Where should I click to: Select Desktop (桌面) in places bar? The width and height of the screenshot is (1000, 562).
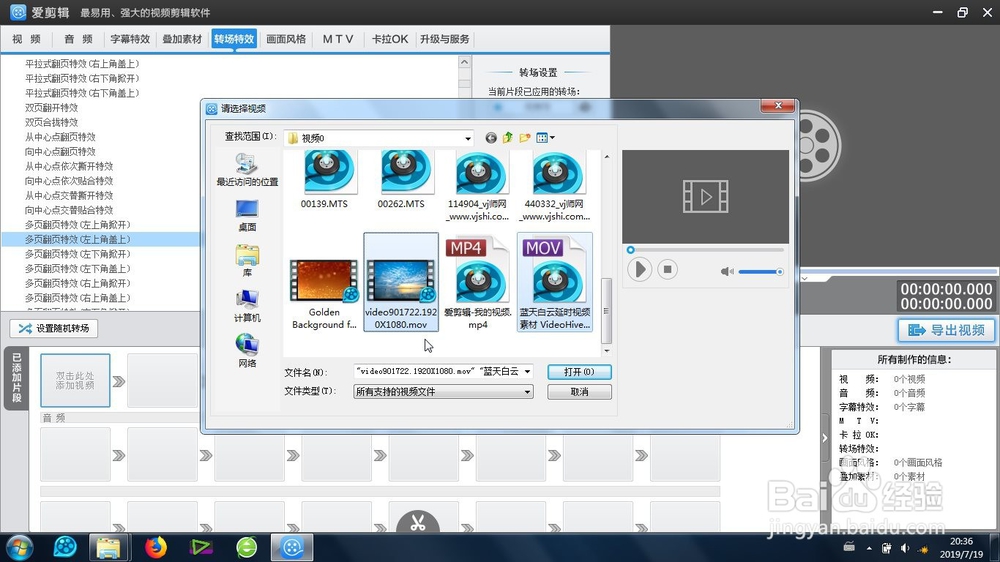click(247, 216)
